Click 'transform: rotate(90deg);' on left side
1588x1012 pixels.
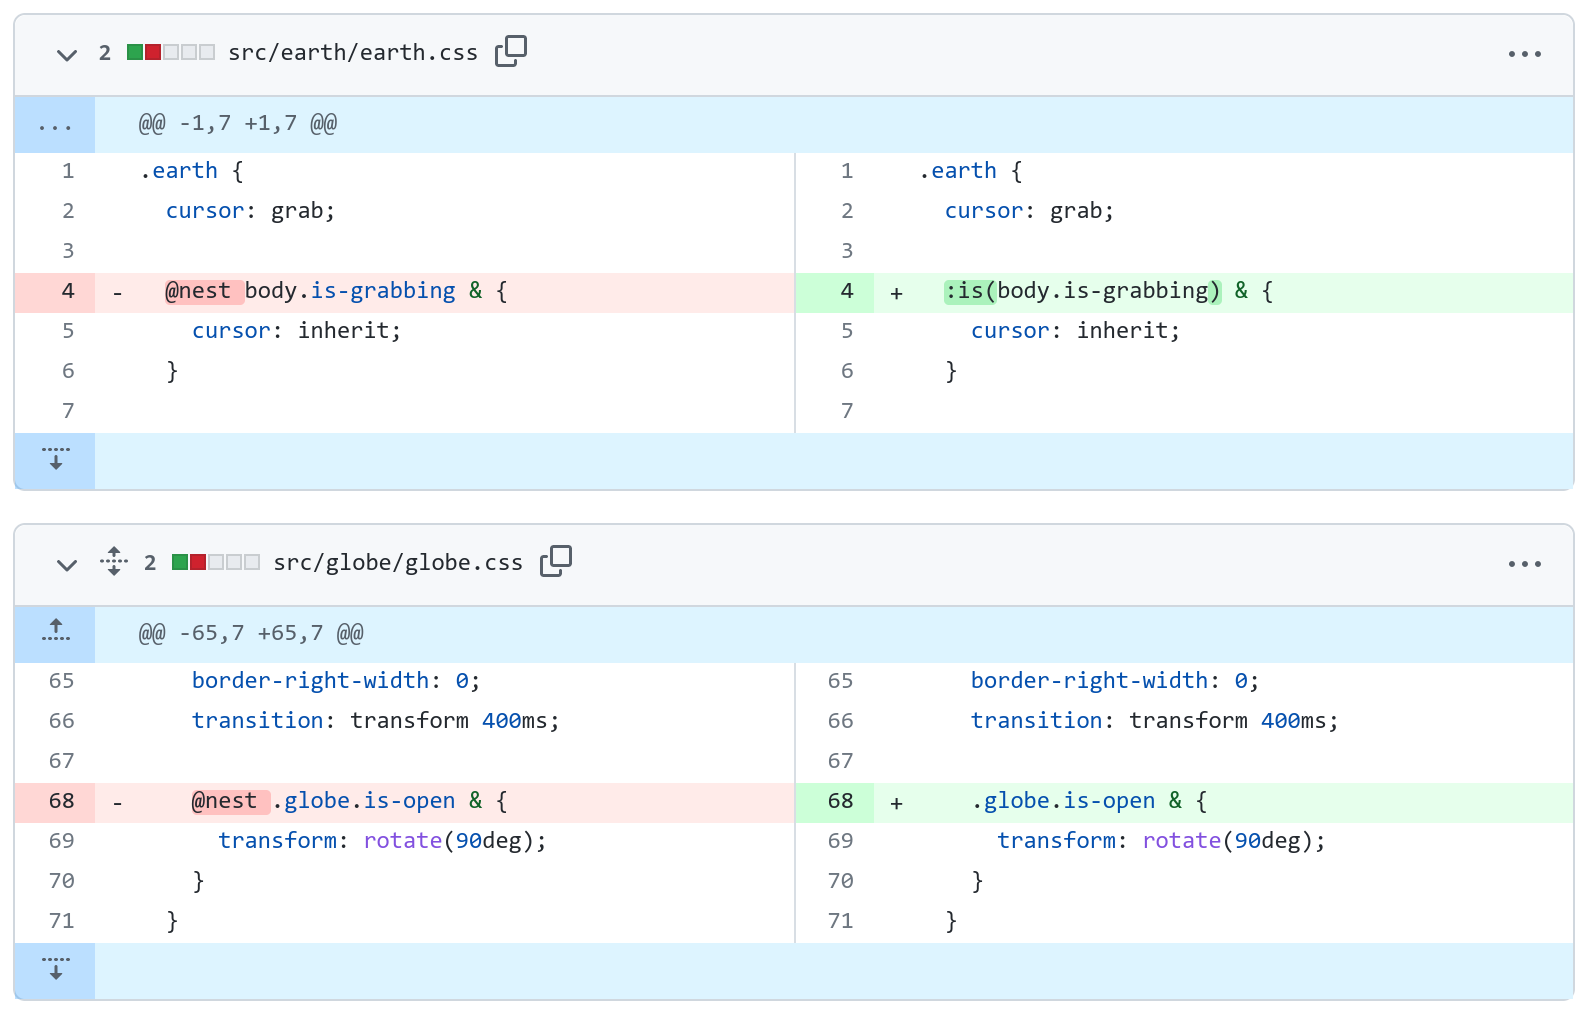tap(383, 842)
